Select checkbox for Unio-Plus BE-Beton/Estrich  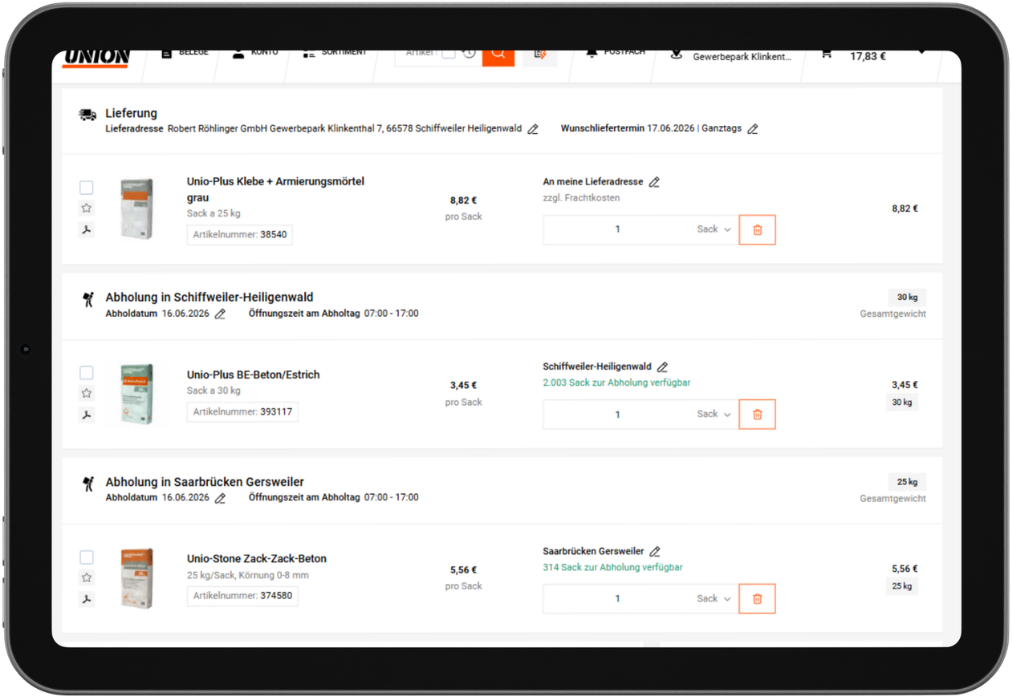(86, 373)
